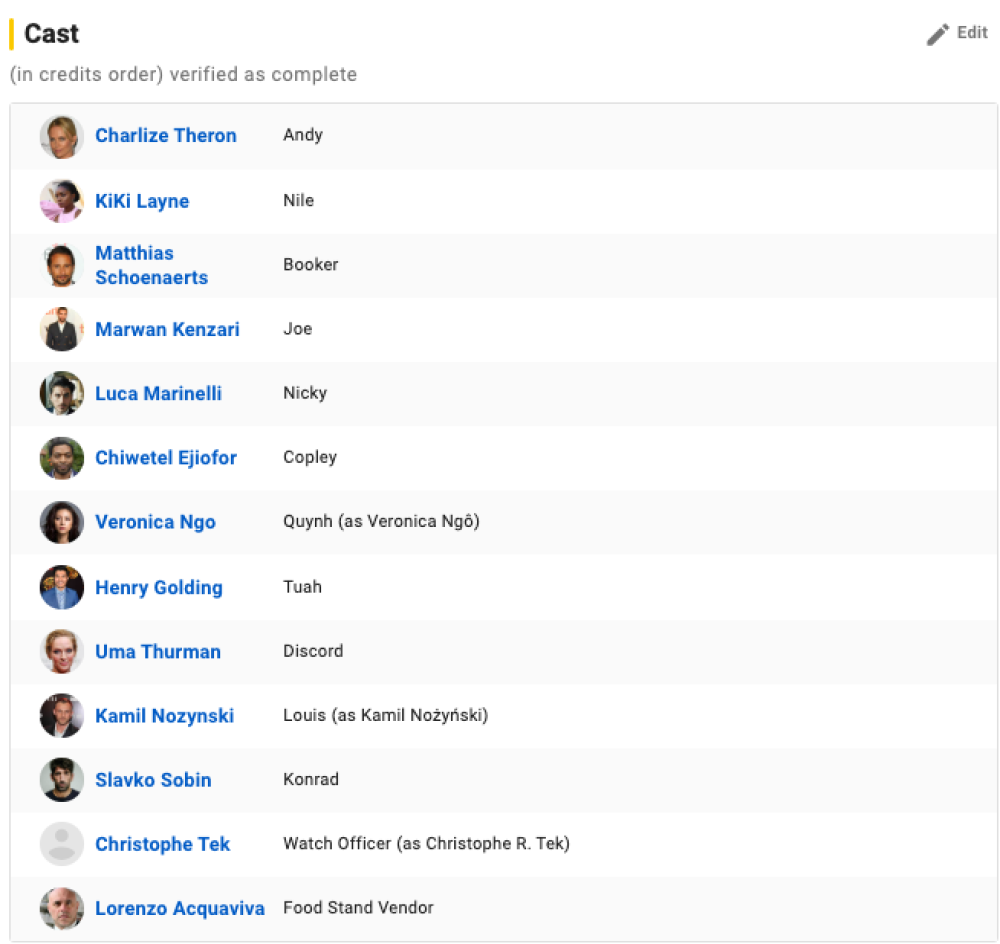Click the pencil Edit icon
This screenshot has height=944, width=1000.
[938, 34]
